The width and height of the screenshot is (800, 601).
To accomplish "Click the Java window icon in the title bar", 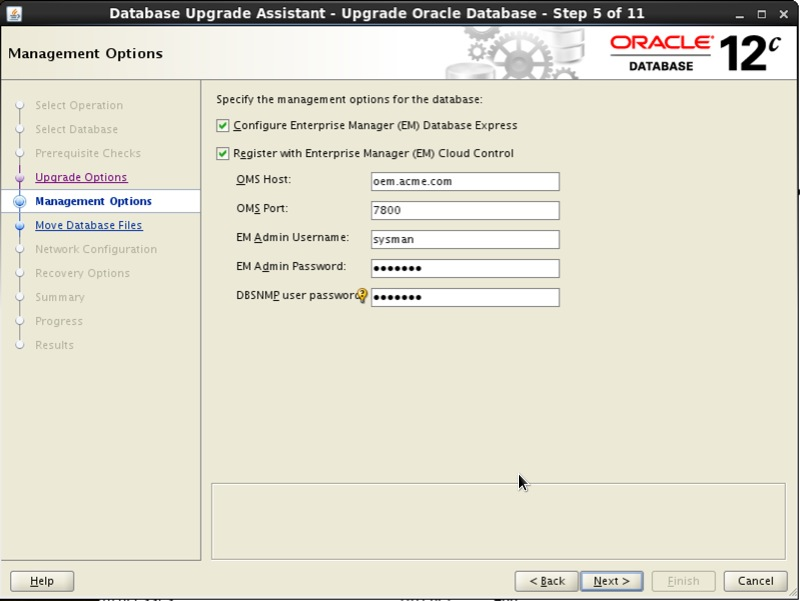I will tap(14, 13).
